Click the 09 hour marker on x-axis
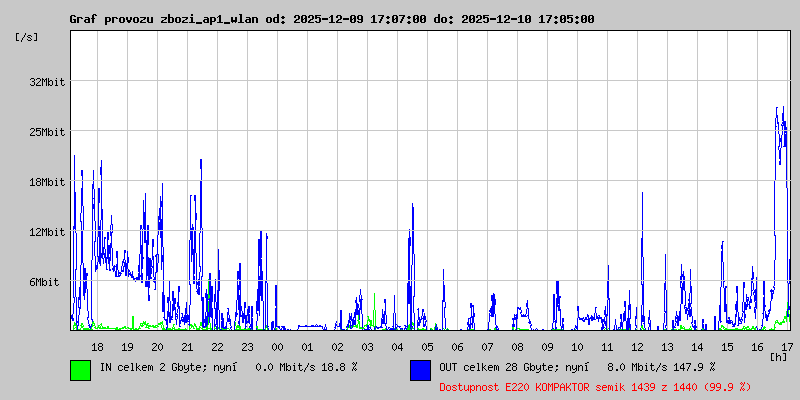The height and width of the screenshot is (400, 800). pos(548,347)
